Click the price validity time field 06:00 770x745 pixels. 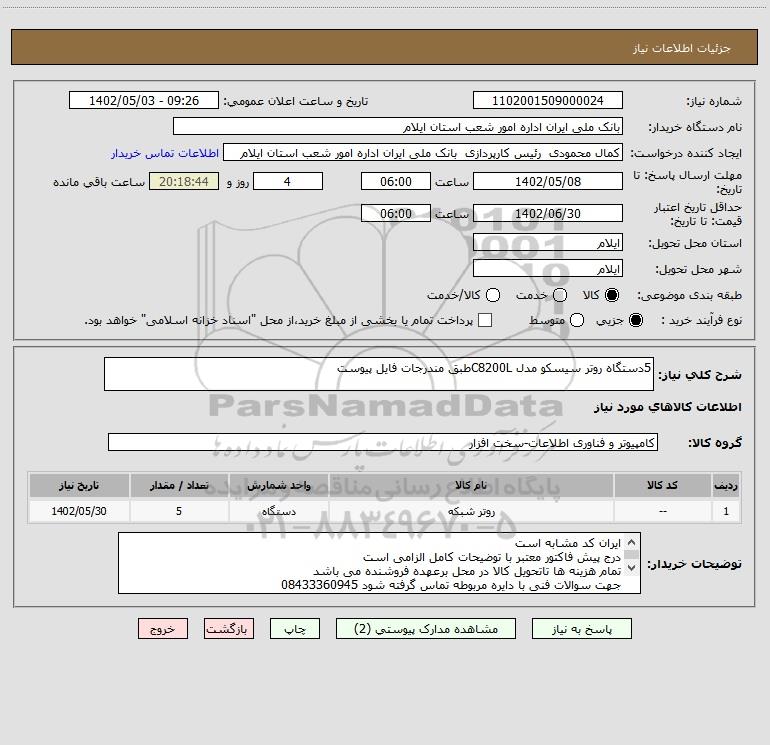point(396,213)
